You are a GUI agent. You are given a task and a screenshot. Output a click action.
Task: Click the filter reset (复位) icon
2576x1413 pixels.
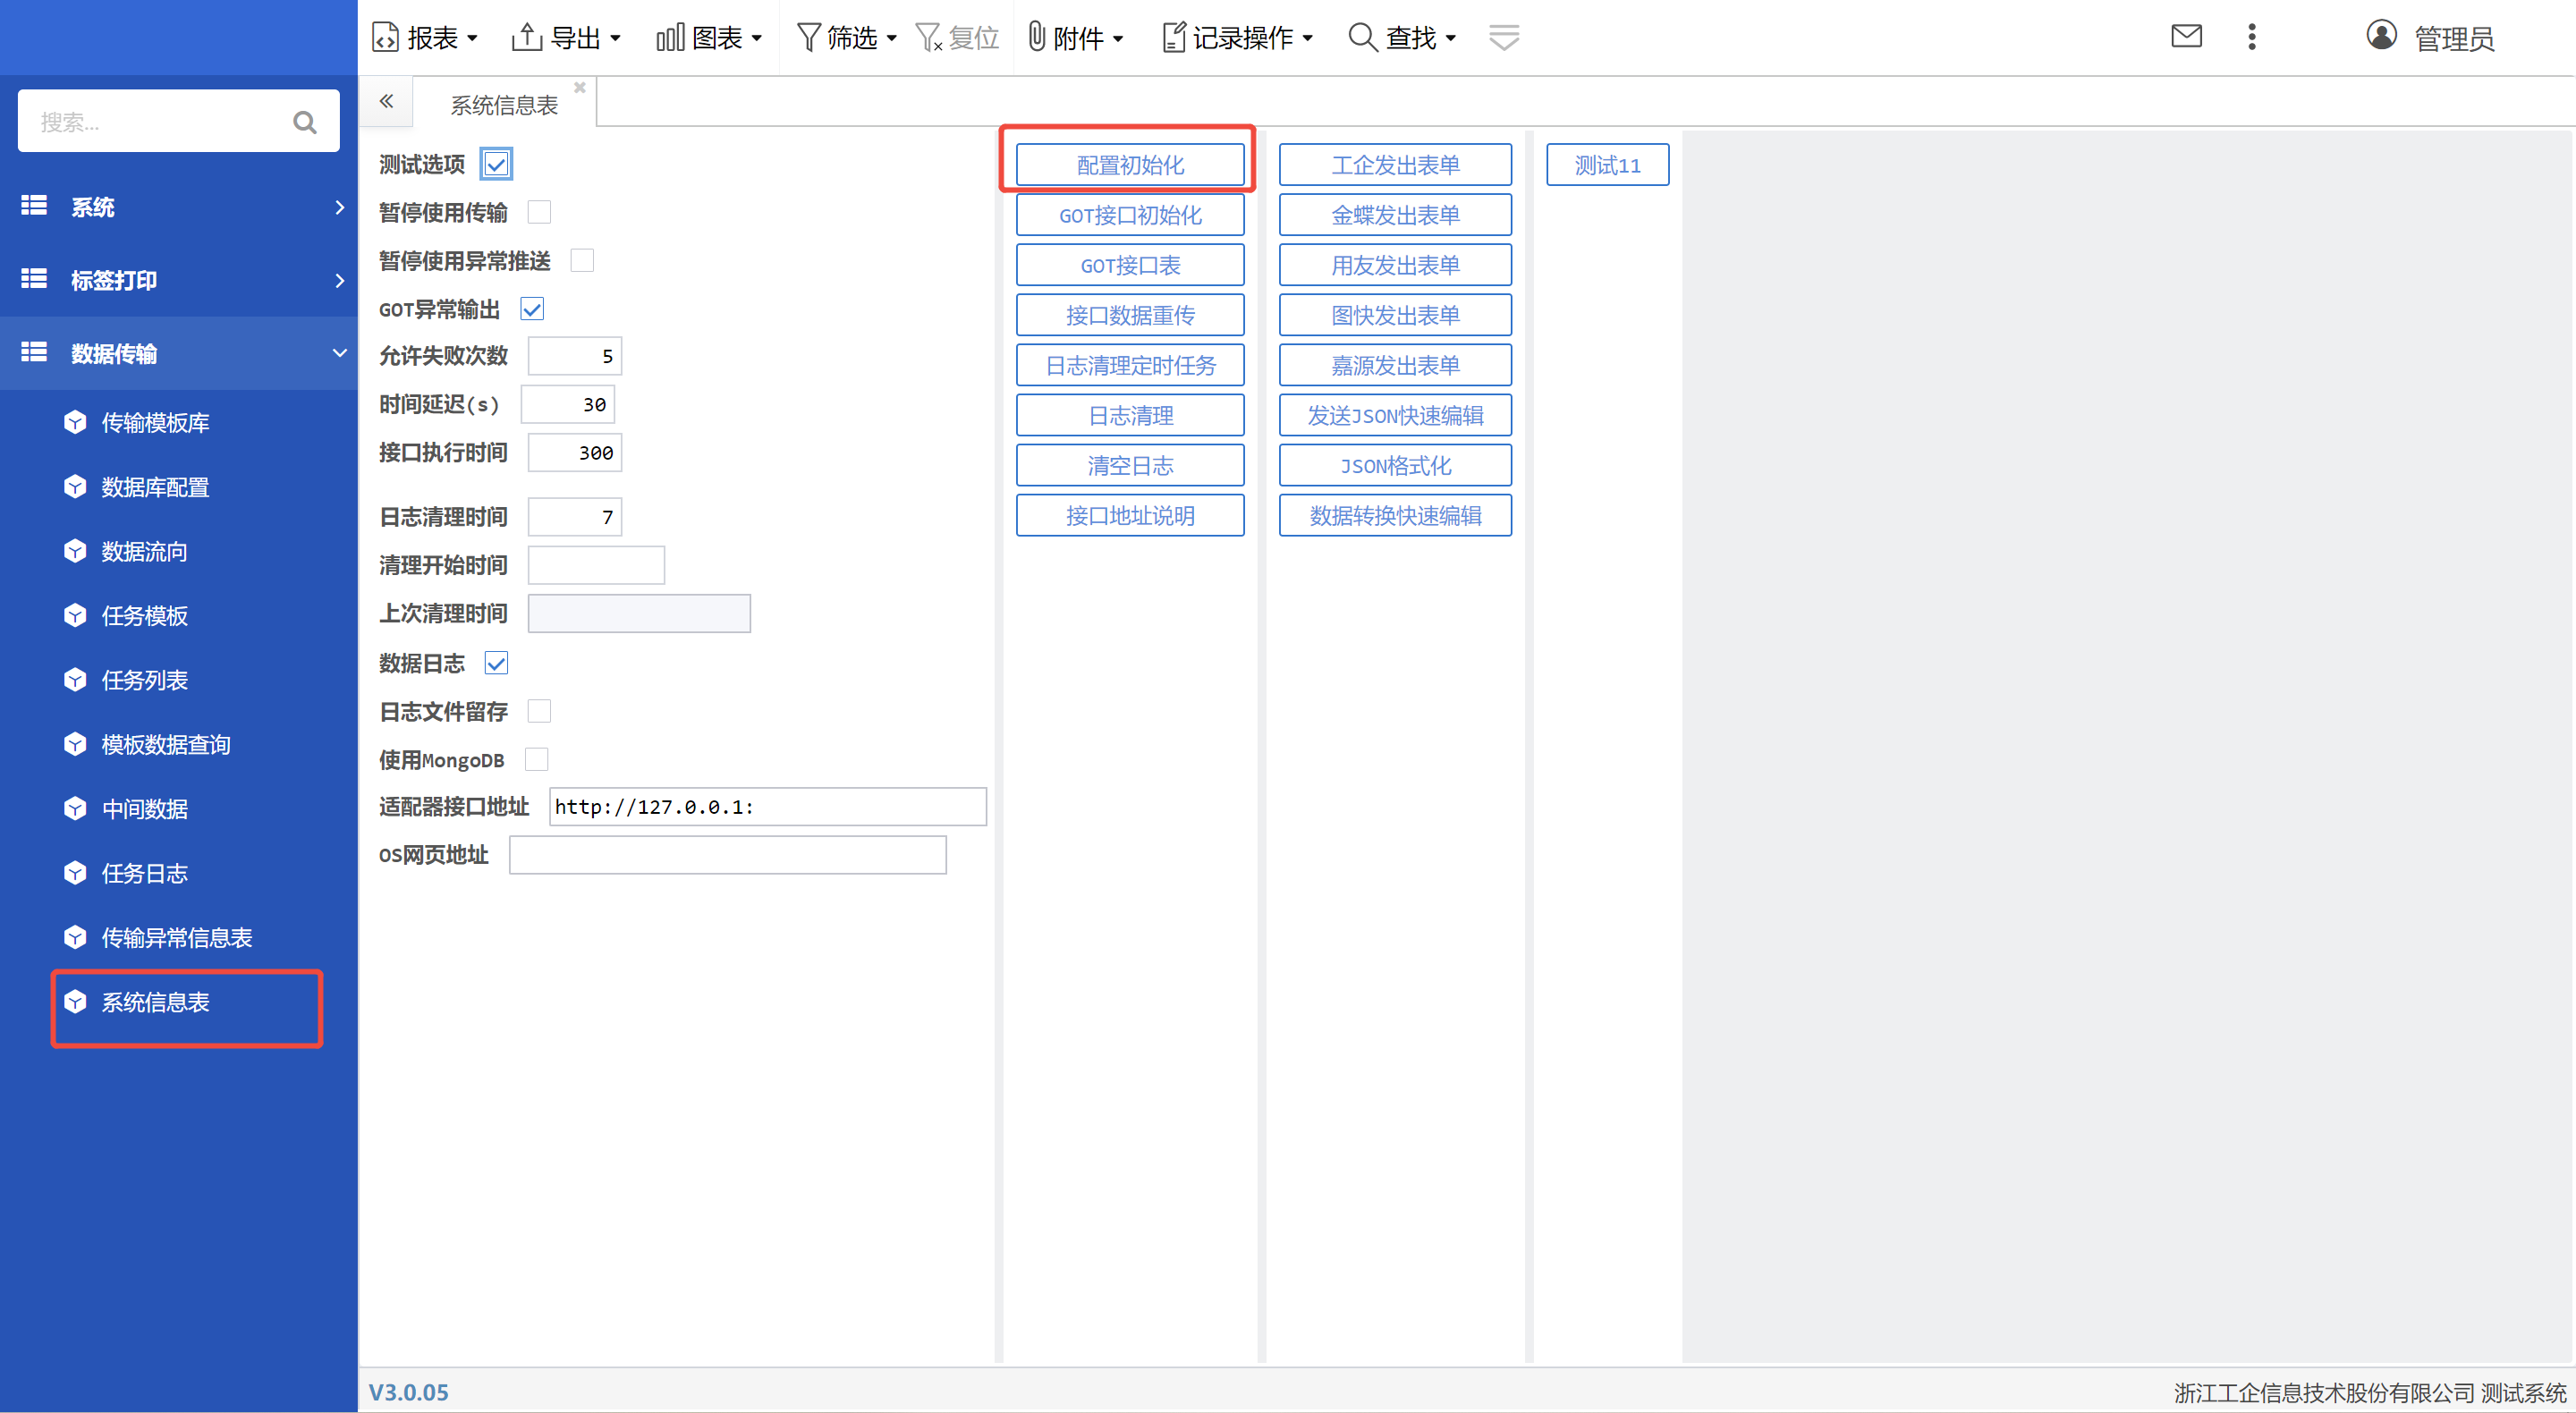click(930, 38)
